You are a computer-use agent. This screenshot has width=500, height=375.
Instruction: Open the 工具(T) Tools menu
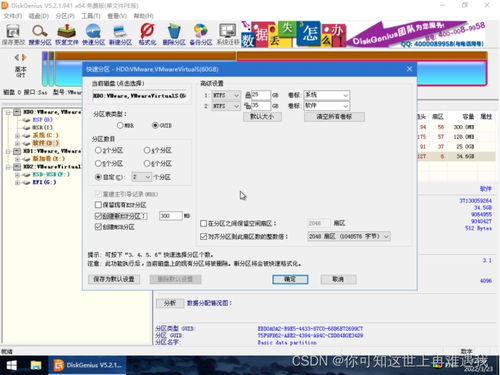[91, 16]
